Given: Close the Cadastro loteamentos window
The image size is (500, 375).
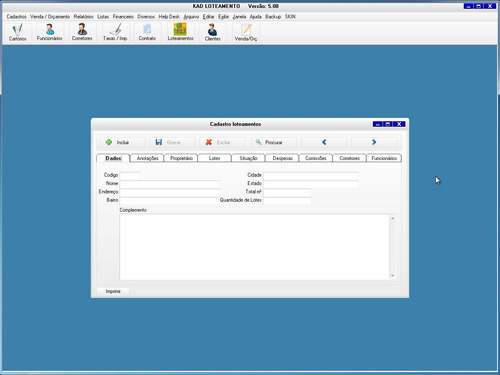Looking at the screenshot, I should pyautogui.click(x=399, y=124).
